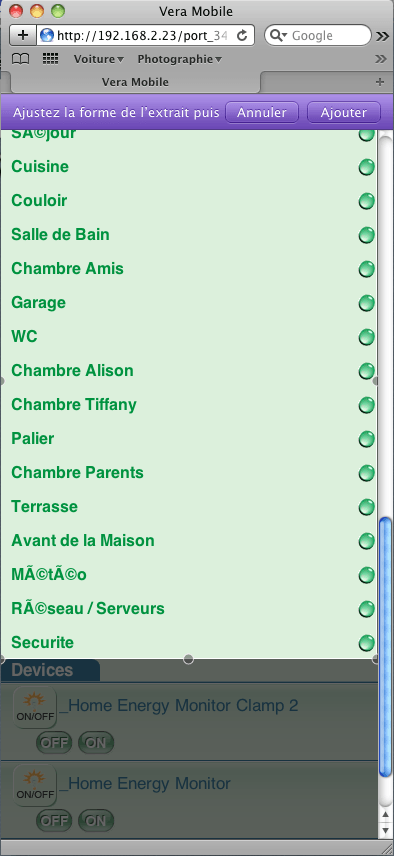This screenshot has height=856, width=394.
Task: Turn ON Home Energy Monitor Clamp 2
Action: (96, 742)
